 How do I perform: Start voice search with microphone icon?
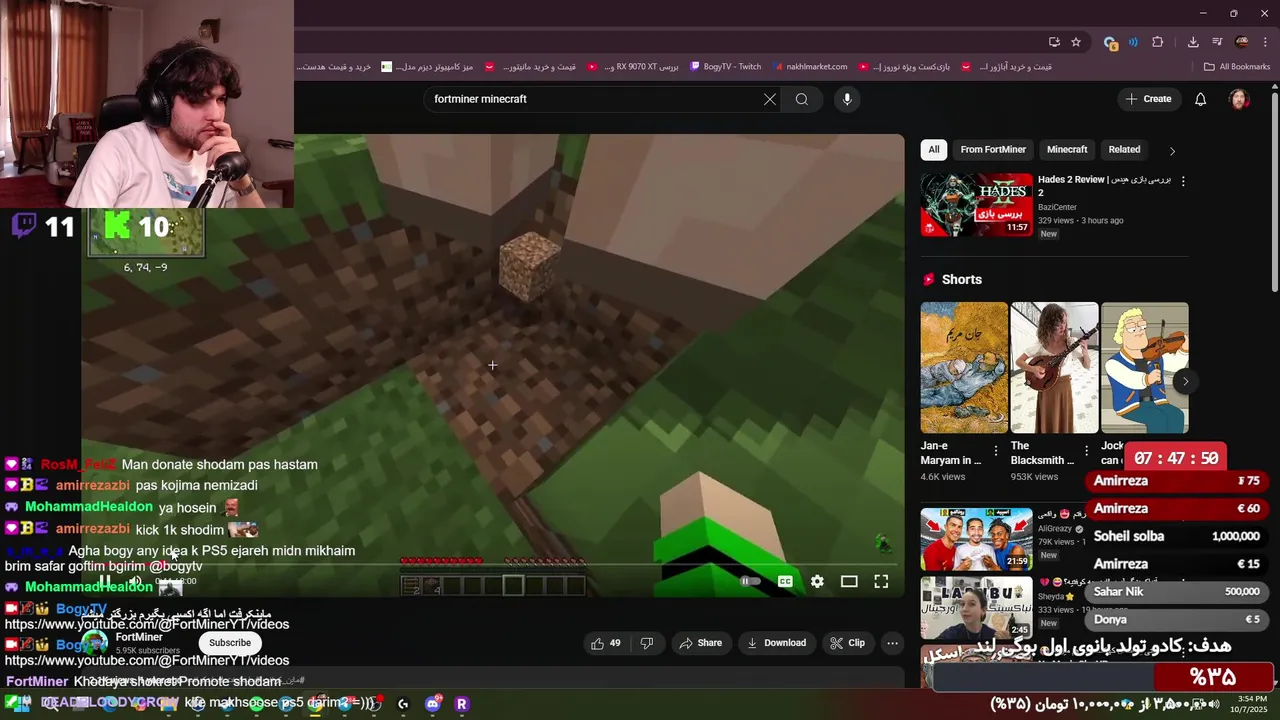(847, 99)
